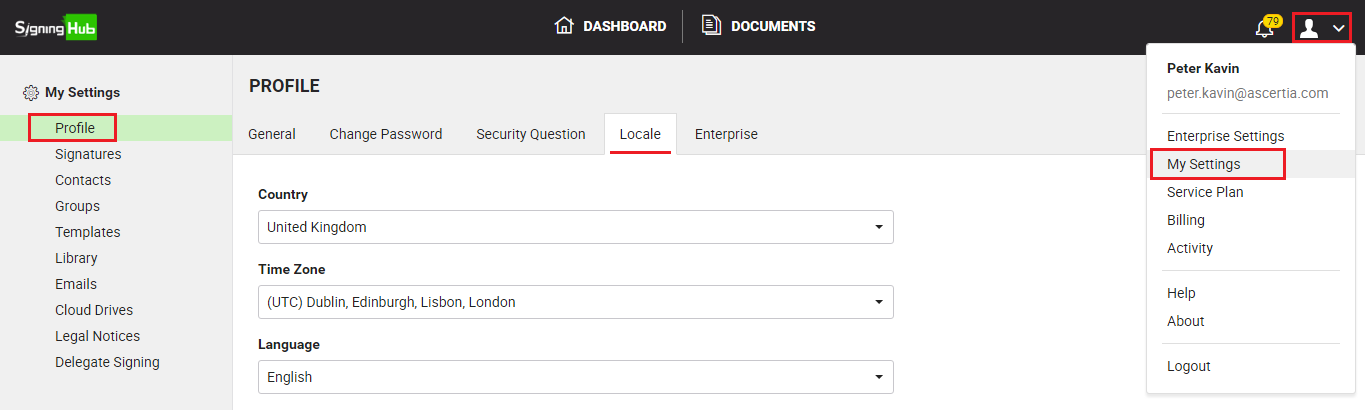Select Service Plan in user menu
The image size is (1365, 410).
pos(1205,192)
